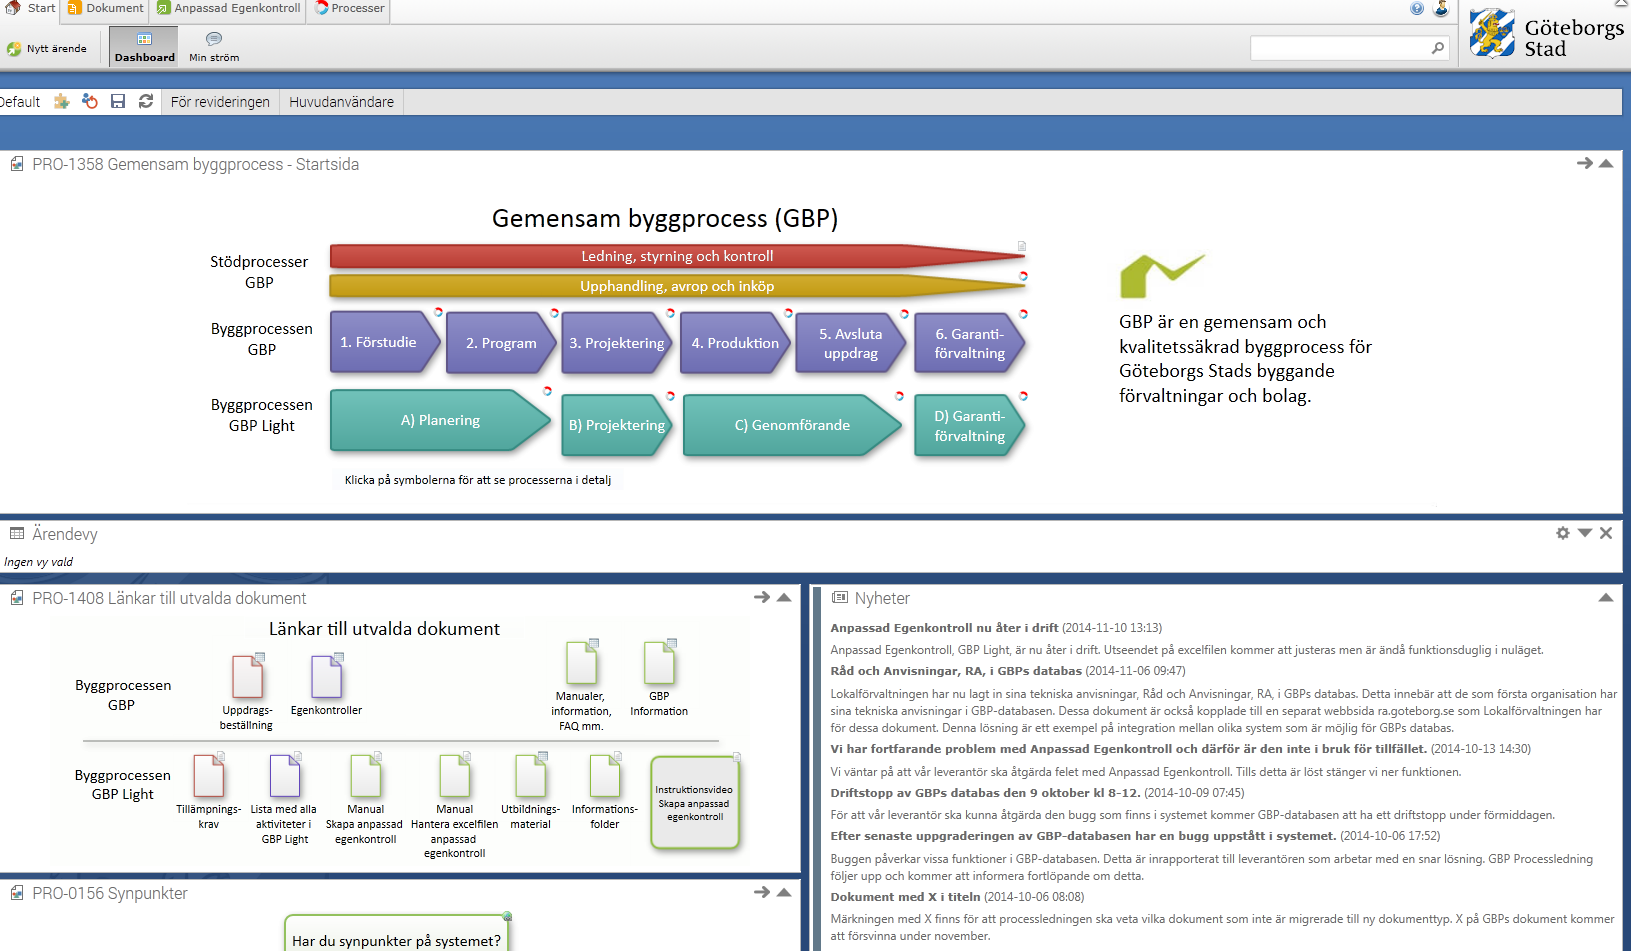Open GBP Light step D) Garantiförvaltning
1631x951 pixels.
point(969,426)
